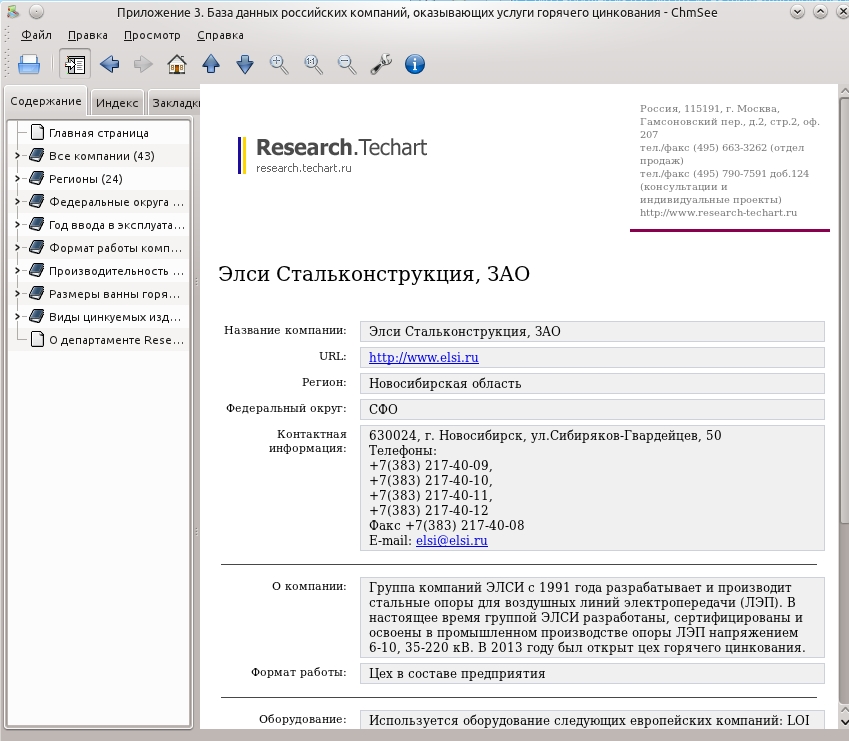Switch to the Содержание tab
This screenshot has width=849, height=741.
point(45,101)
